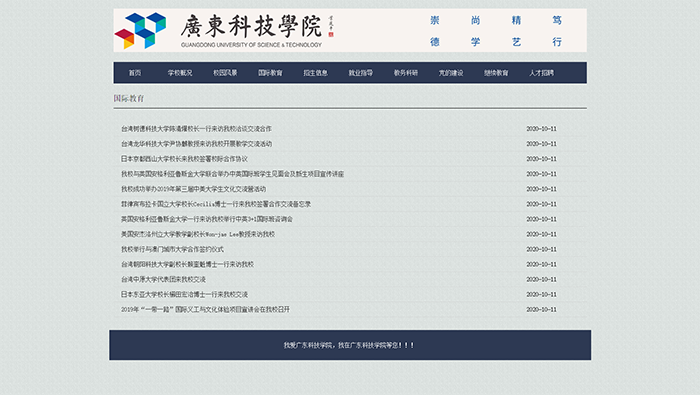The width and height of the screenshot is (700, 395).
Task: Open the 台湾中原大学代表团 article
Action: (163, 279)
